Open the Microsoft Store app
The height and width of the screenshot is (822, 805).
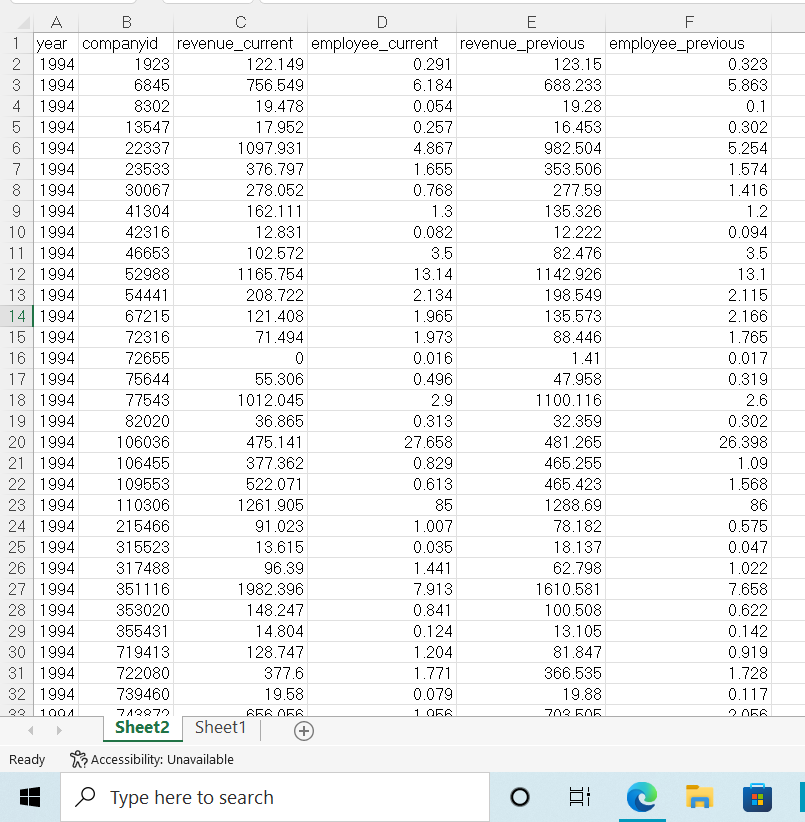point(755,797)
